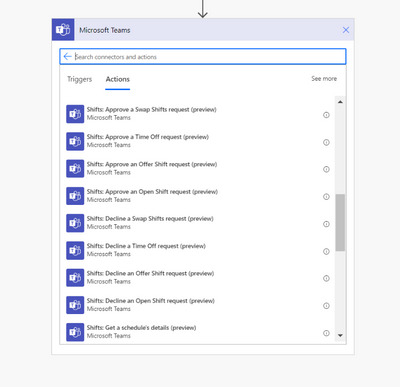Choose 'Shifts: Get a schedule's details (preview)'
The image size is (400, 387).
point(141,328)
